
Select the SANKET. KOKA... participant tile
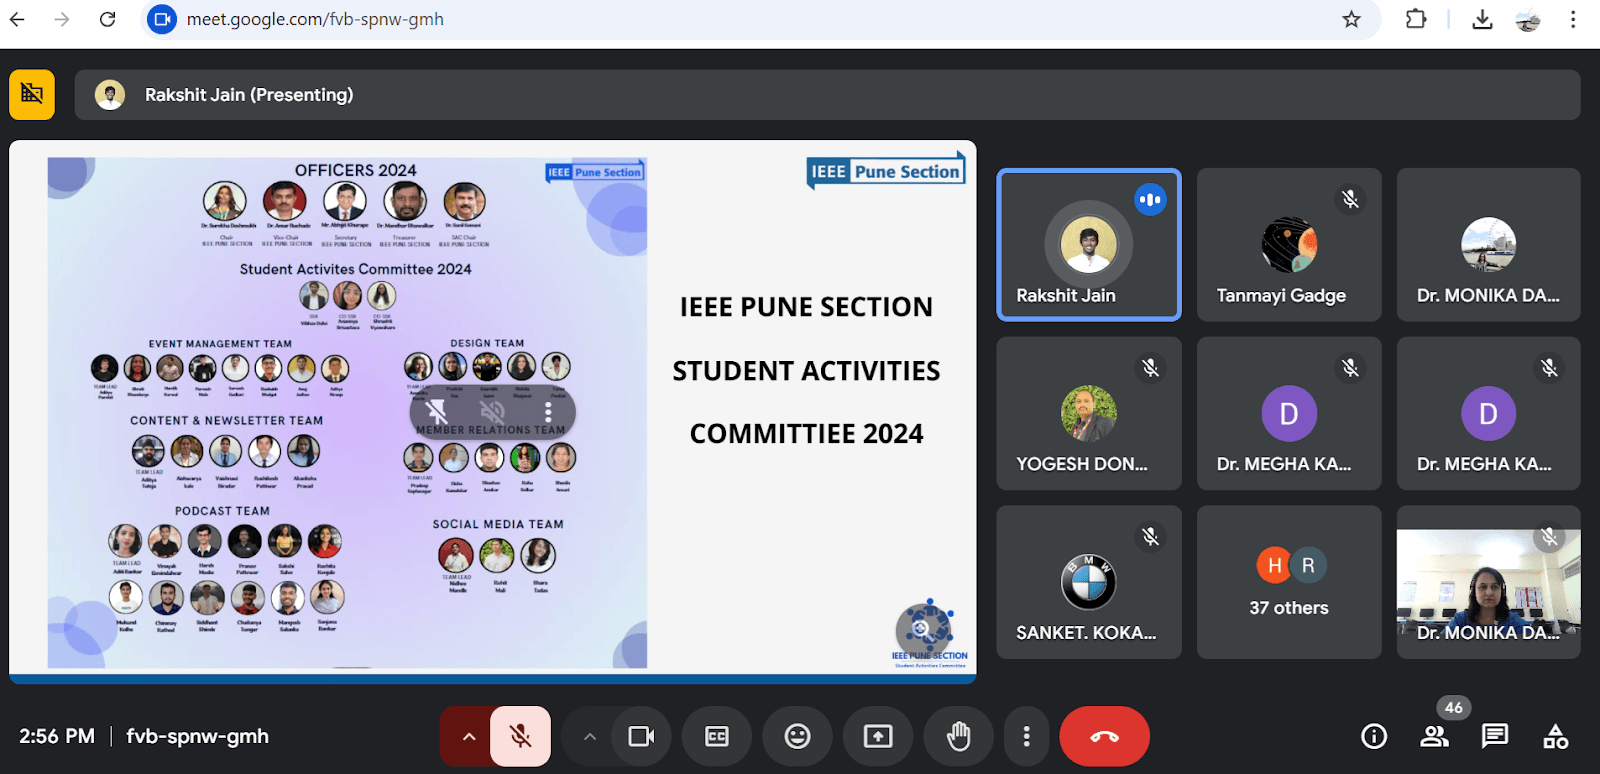[1089, 582]
